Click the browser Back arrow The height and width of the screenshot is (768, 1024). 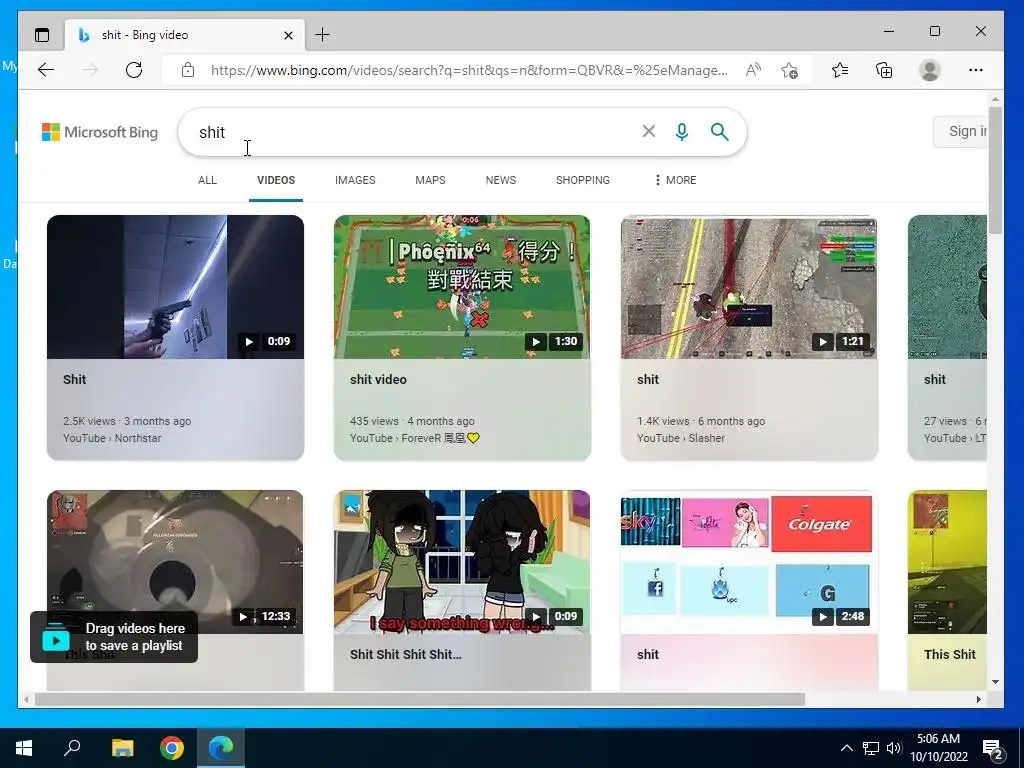tap(46, 70)
